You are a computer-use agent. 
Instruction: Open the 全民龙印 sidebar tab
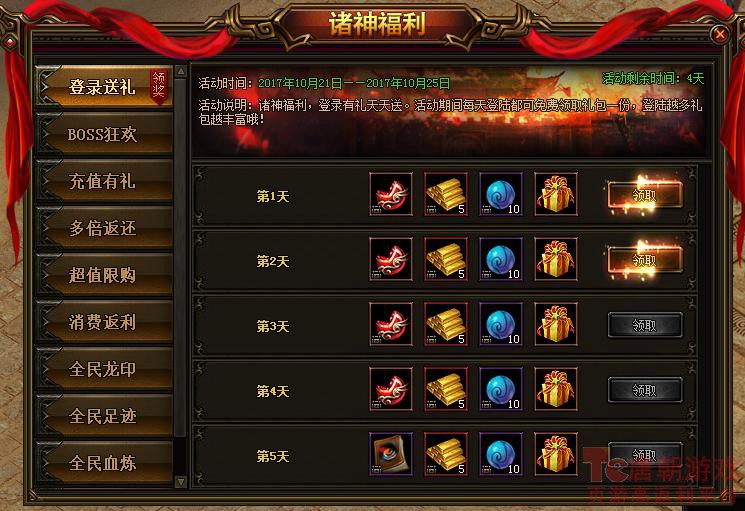coord(104,369)
